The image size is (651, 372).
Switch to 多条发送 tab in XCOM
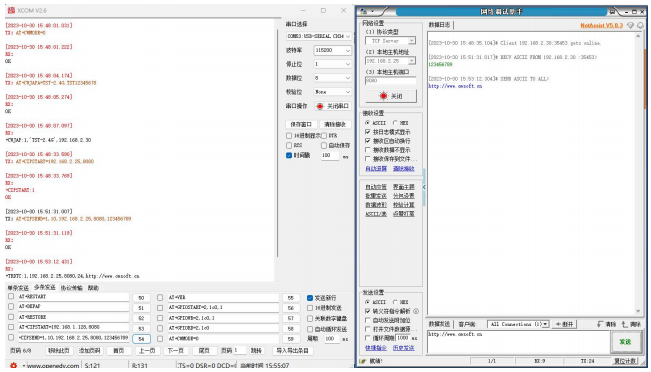(x=45, y=287)
